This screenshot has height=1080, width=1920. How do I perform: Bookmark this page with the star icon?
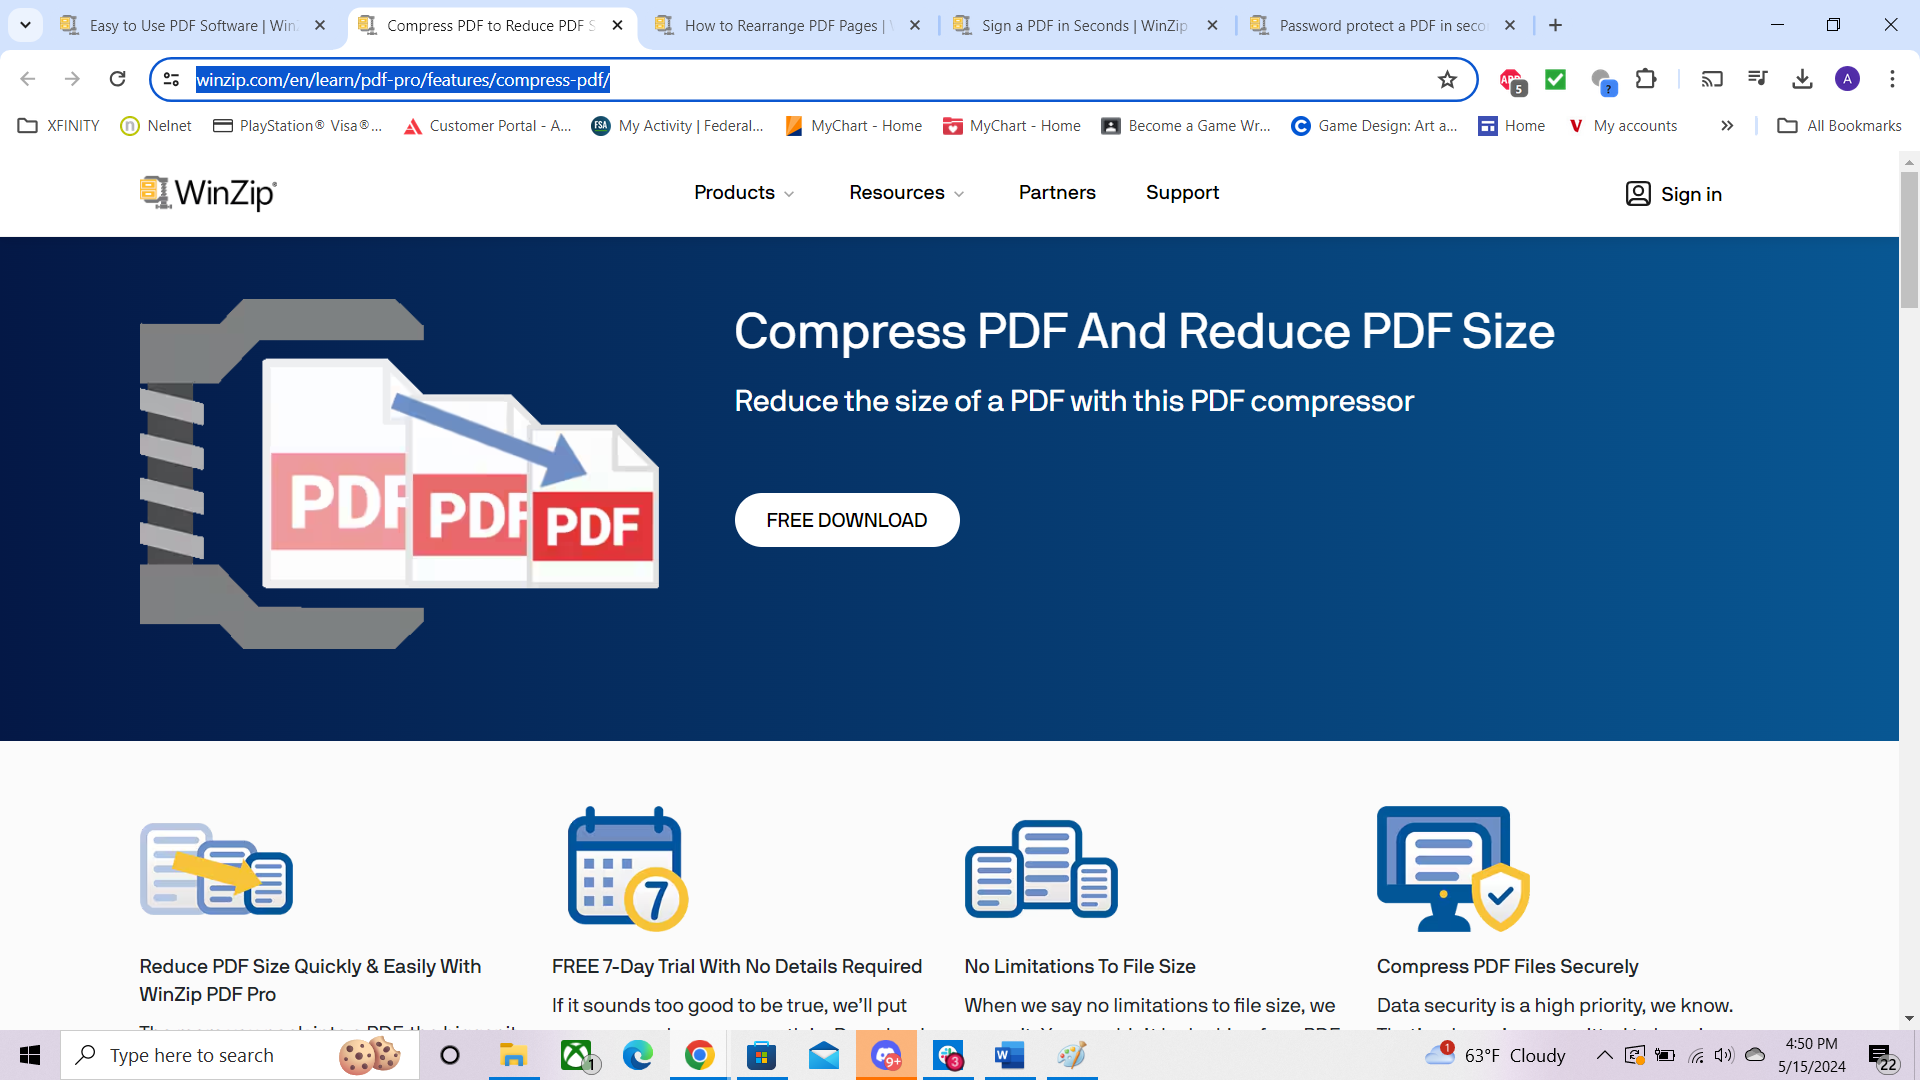point(1447,79)
